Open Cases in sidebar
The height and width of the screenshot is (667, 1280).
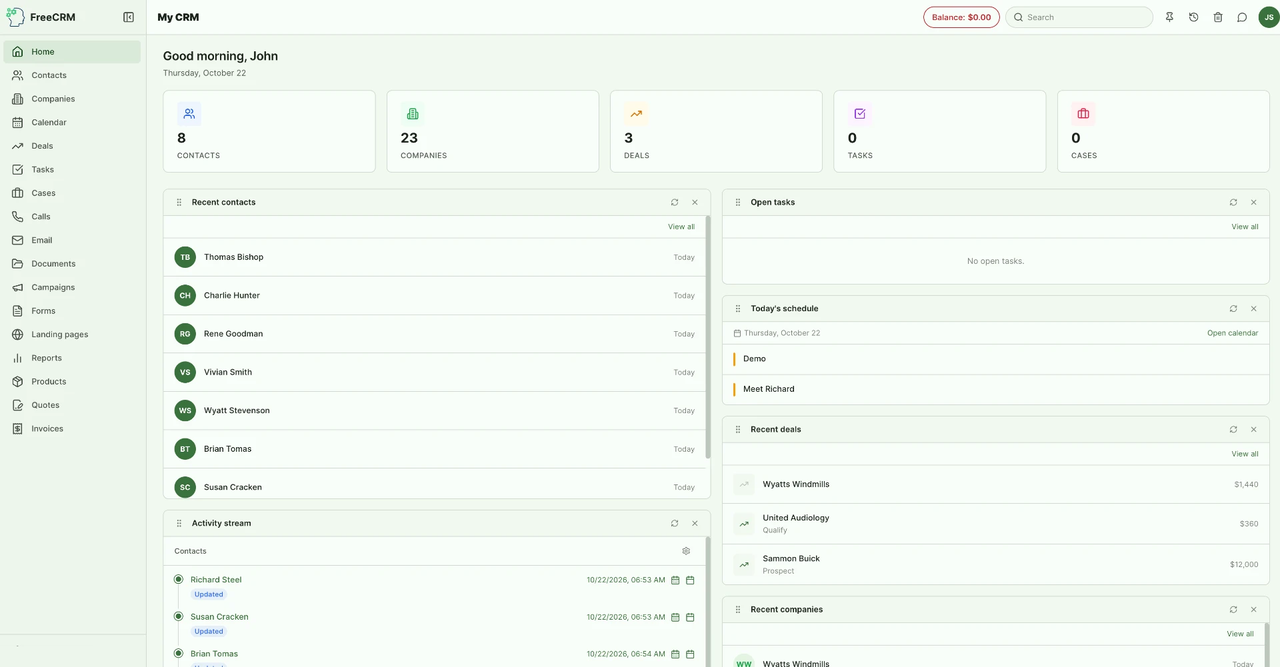coord(72,193)
